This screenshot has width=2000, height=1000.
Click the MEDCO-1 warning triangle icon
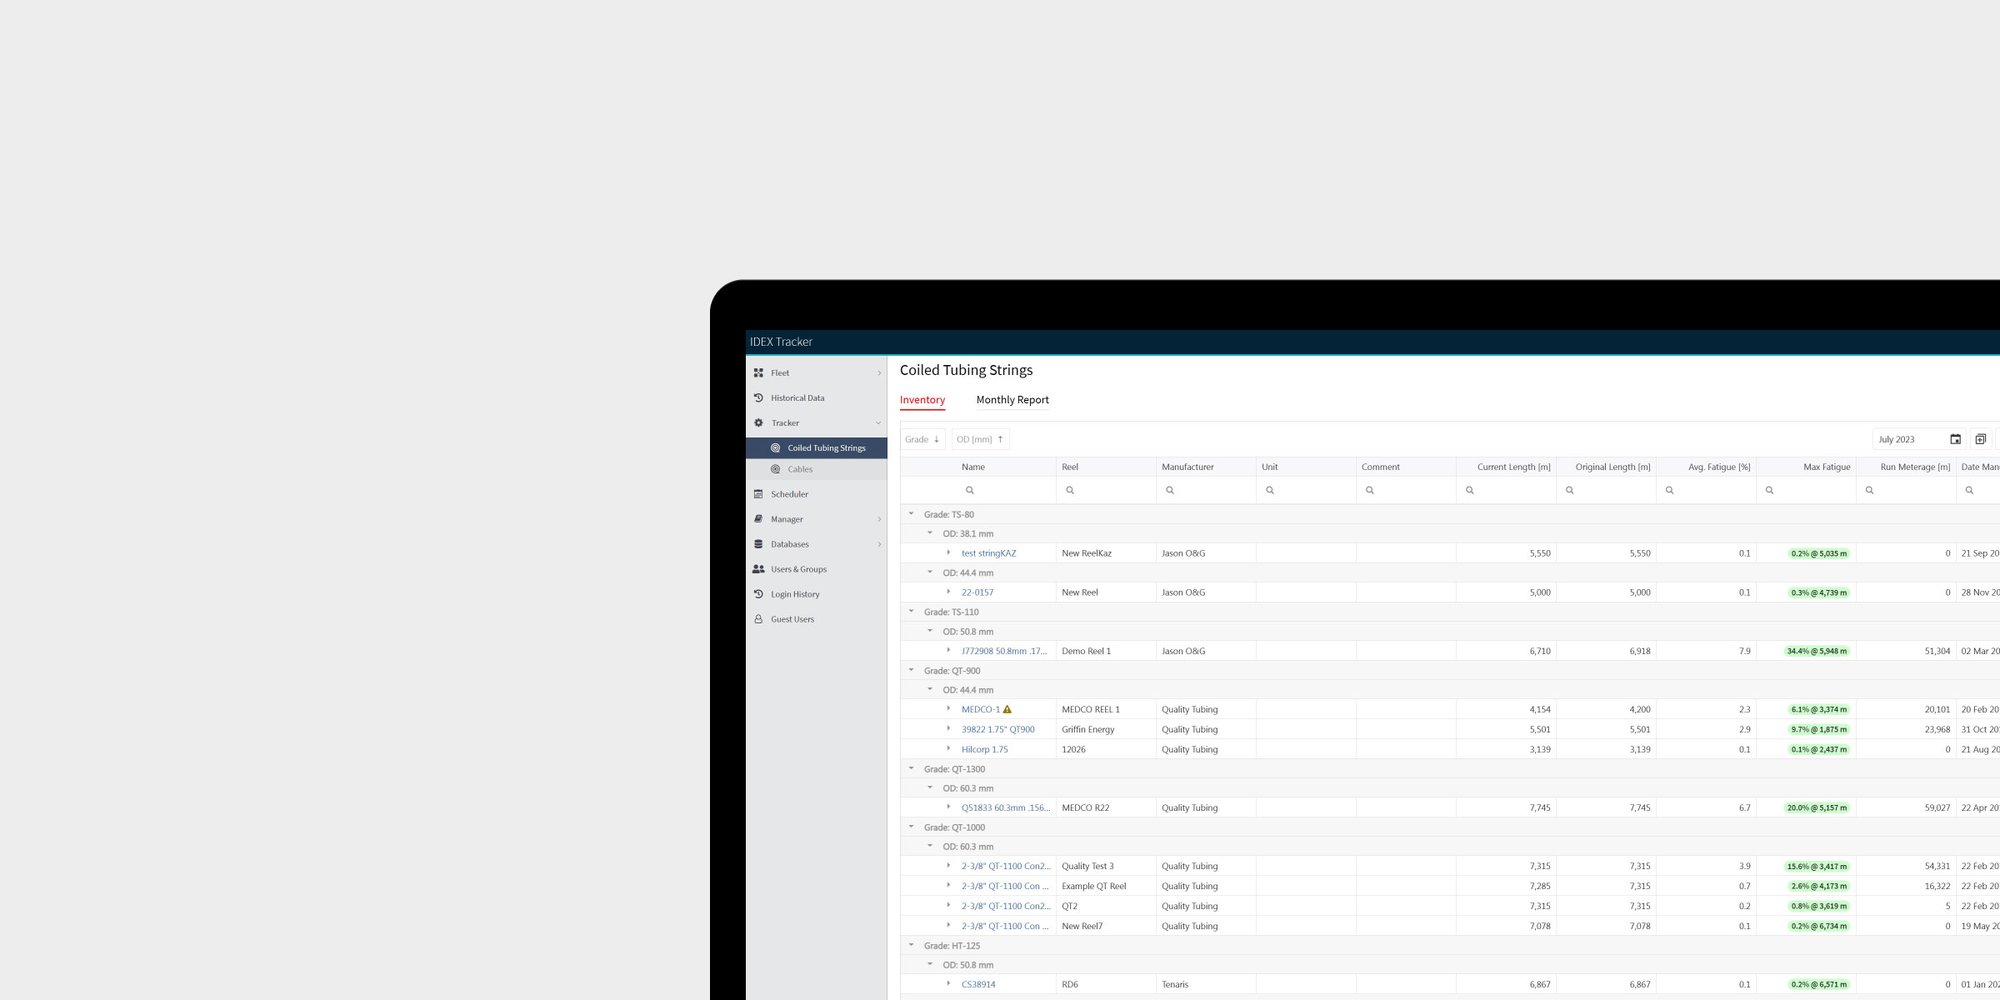coord(1007,709)
